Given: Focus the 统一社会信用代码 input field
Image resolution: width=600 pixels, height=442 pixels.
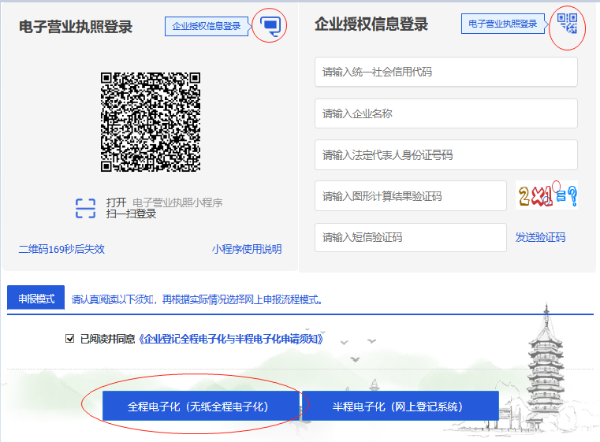Looking at the screenshot, I should pos(446,72).
